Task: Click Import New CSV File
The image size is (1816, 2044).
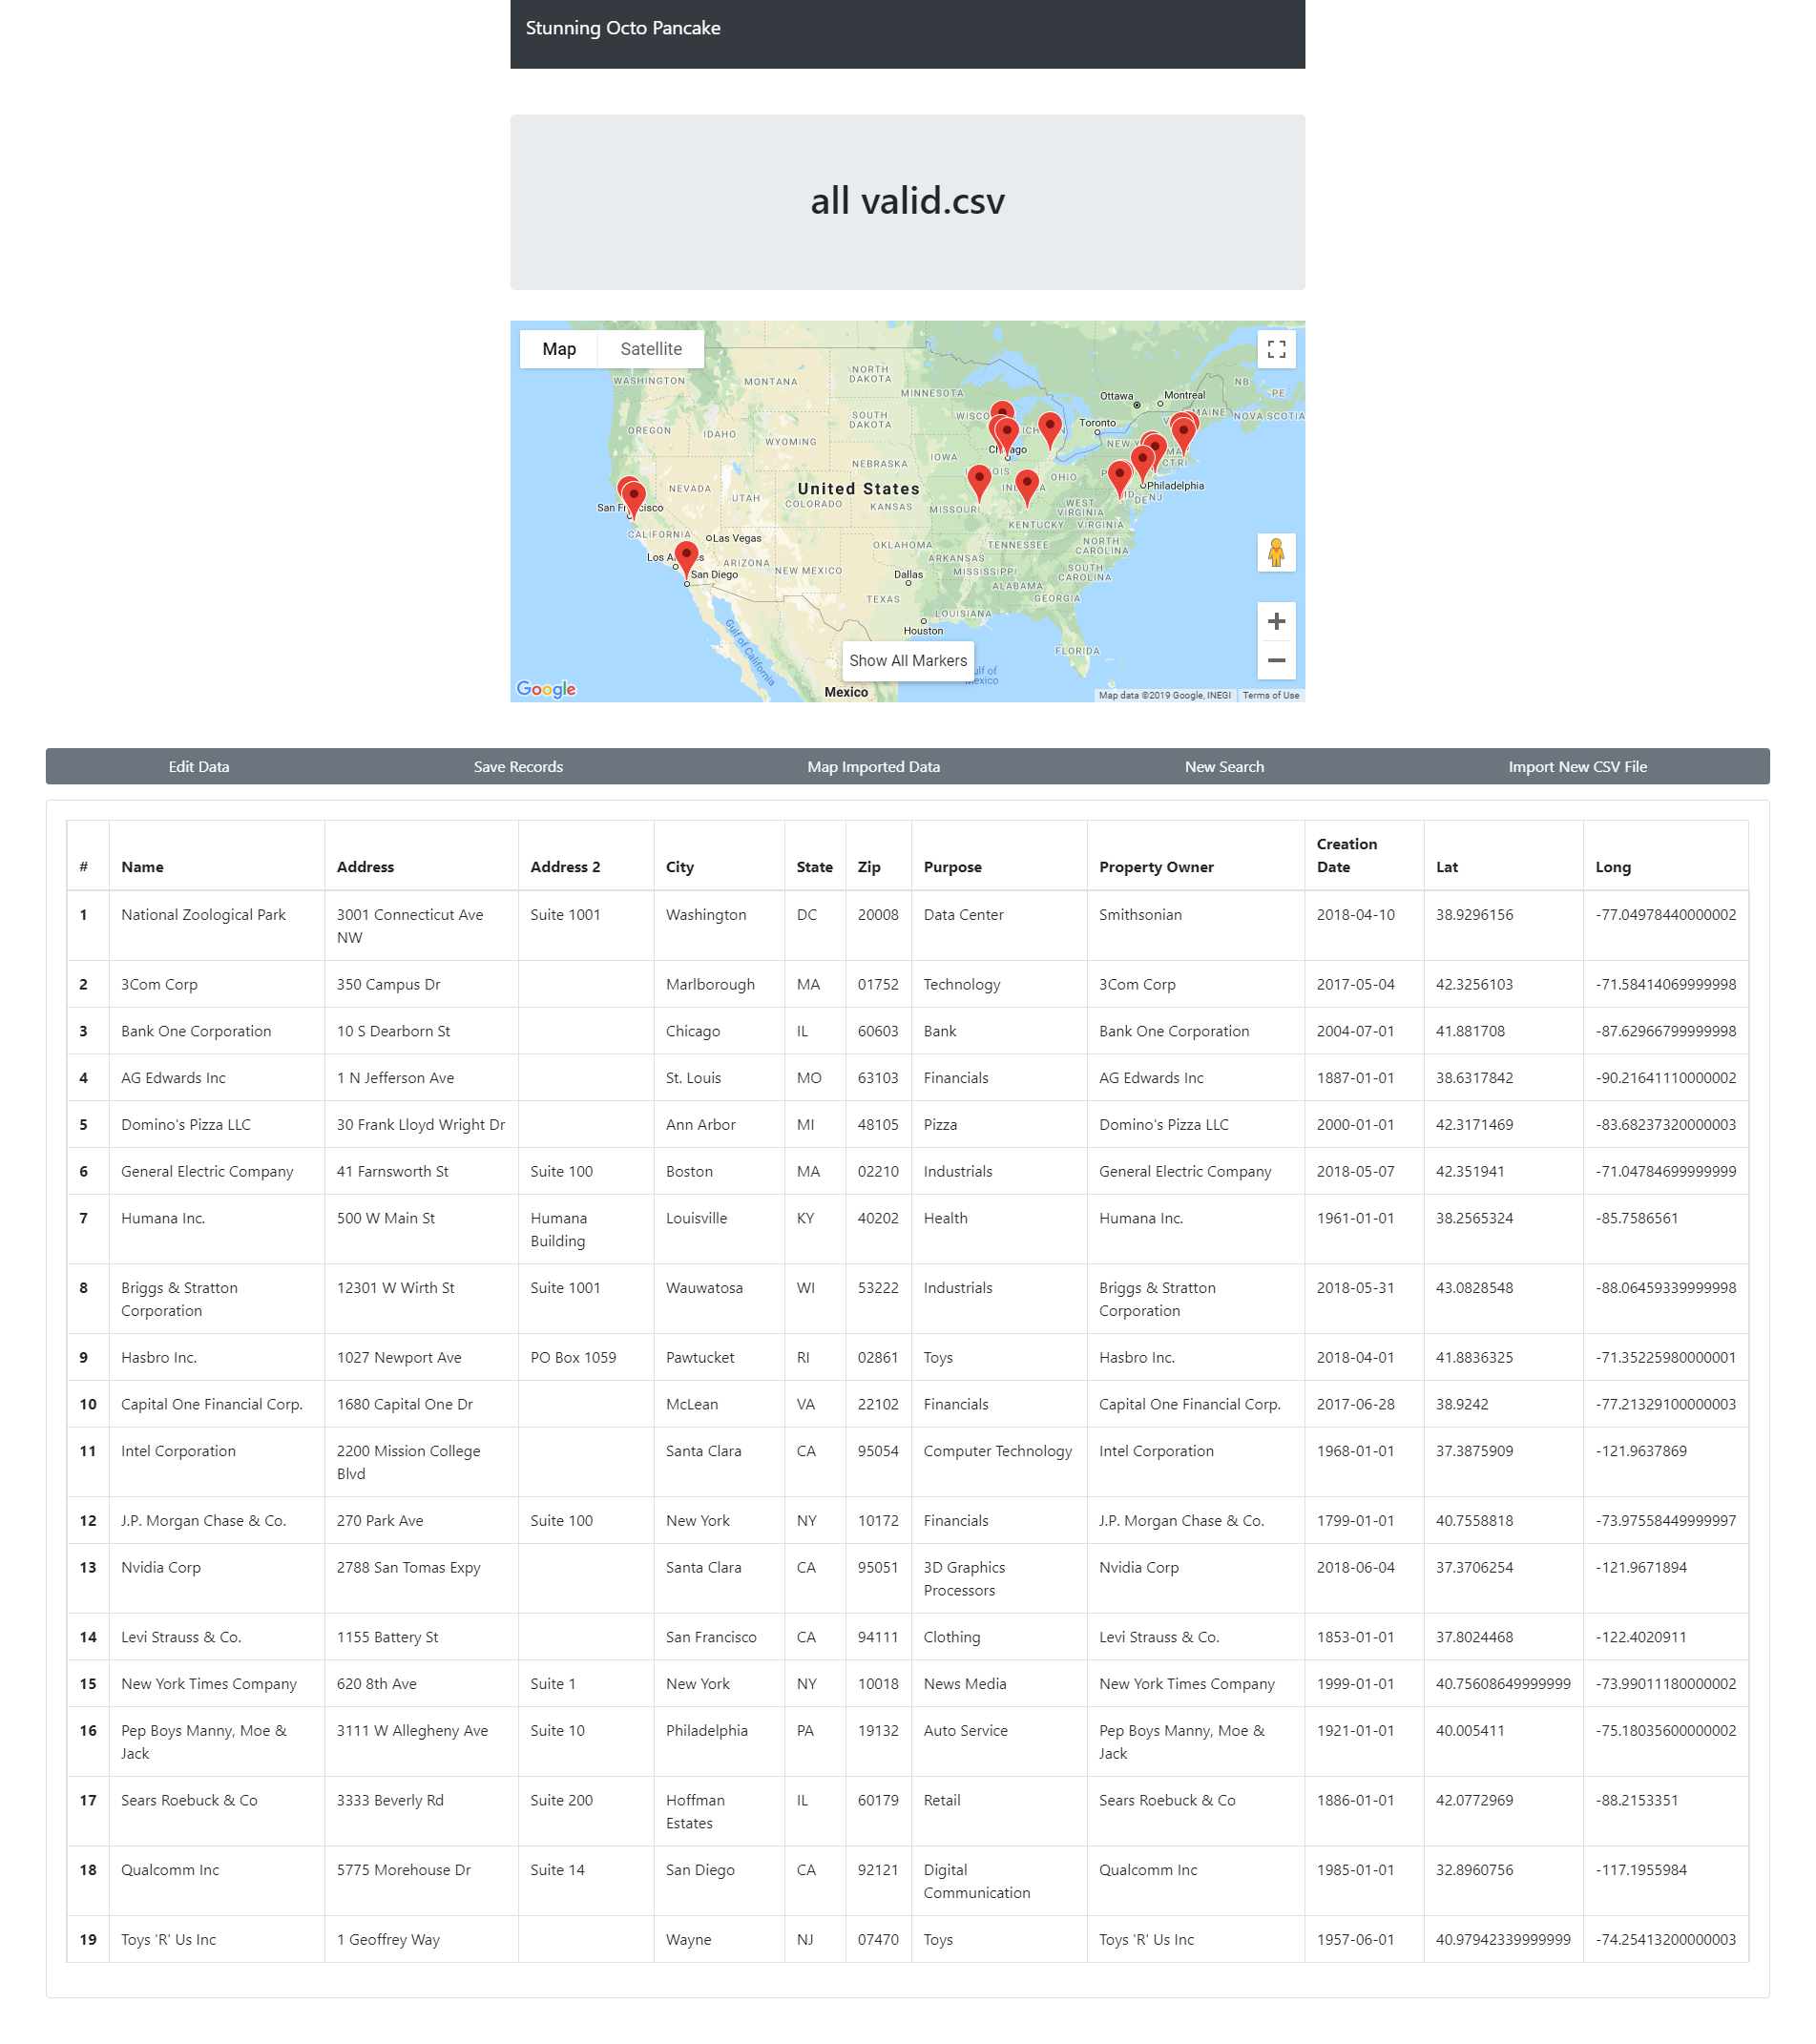Action: click(1577, 767)
